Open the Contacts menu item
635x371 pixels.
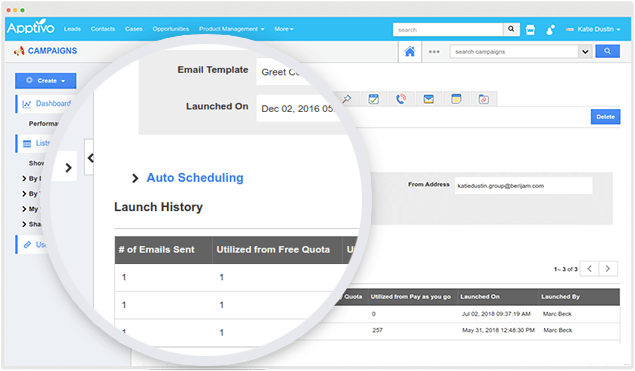pos(102,29)
